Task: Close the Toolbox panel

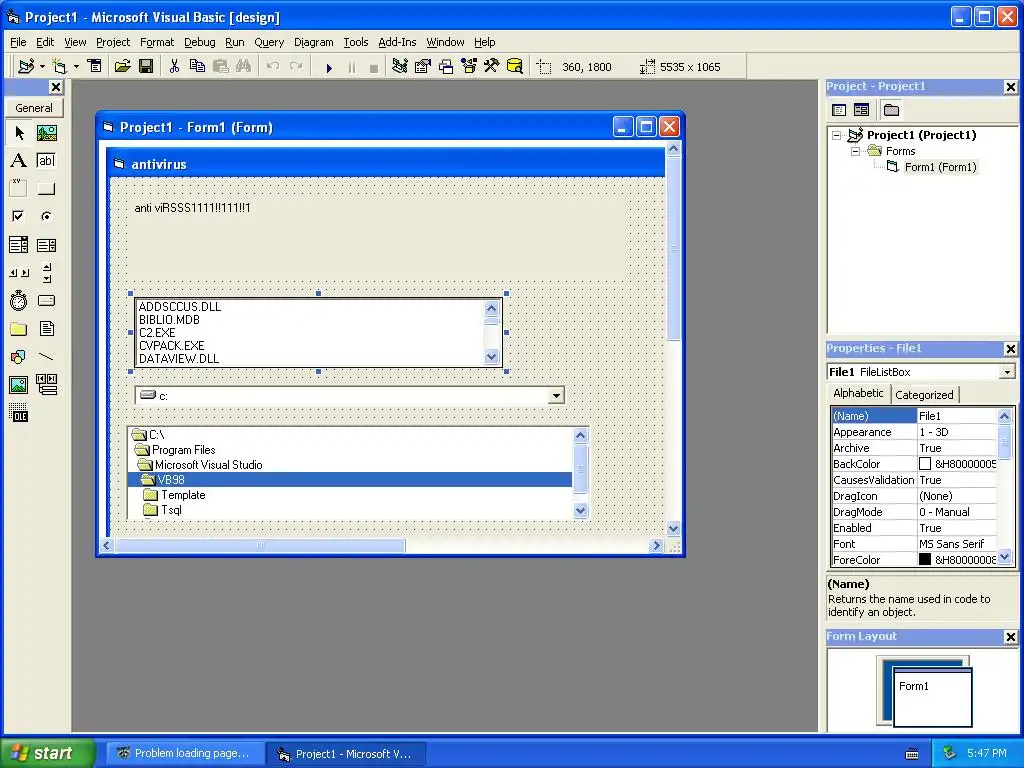Action: pos(56,87)
